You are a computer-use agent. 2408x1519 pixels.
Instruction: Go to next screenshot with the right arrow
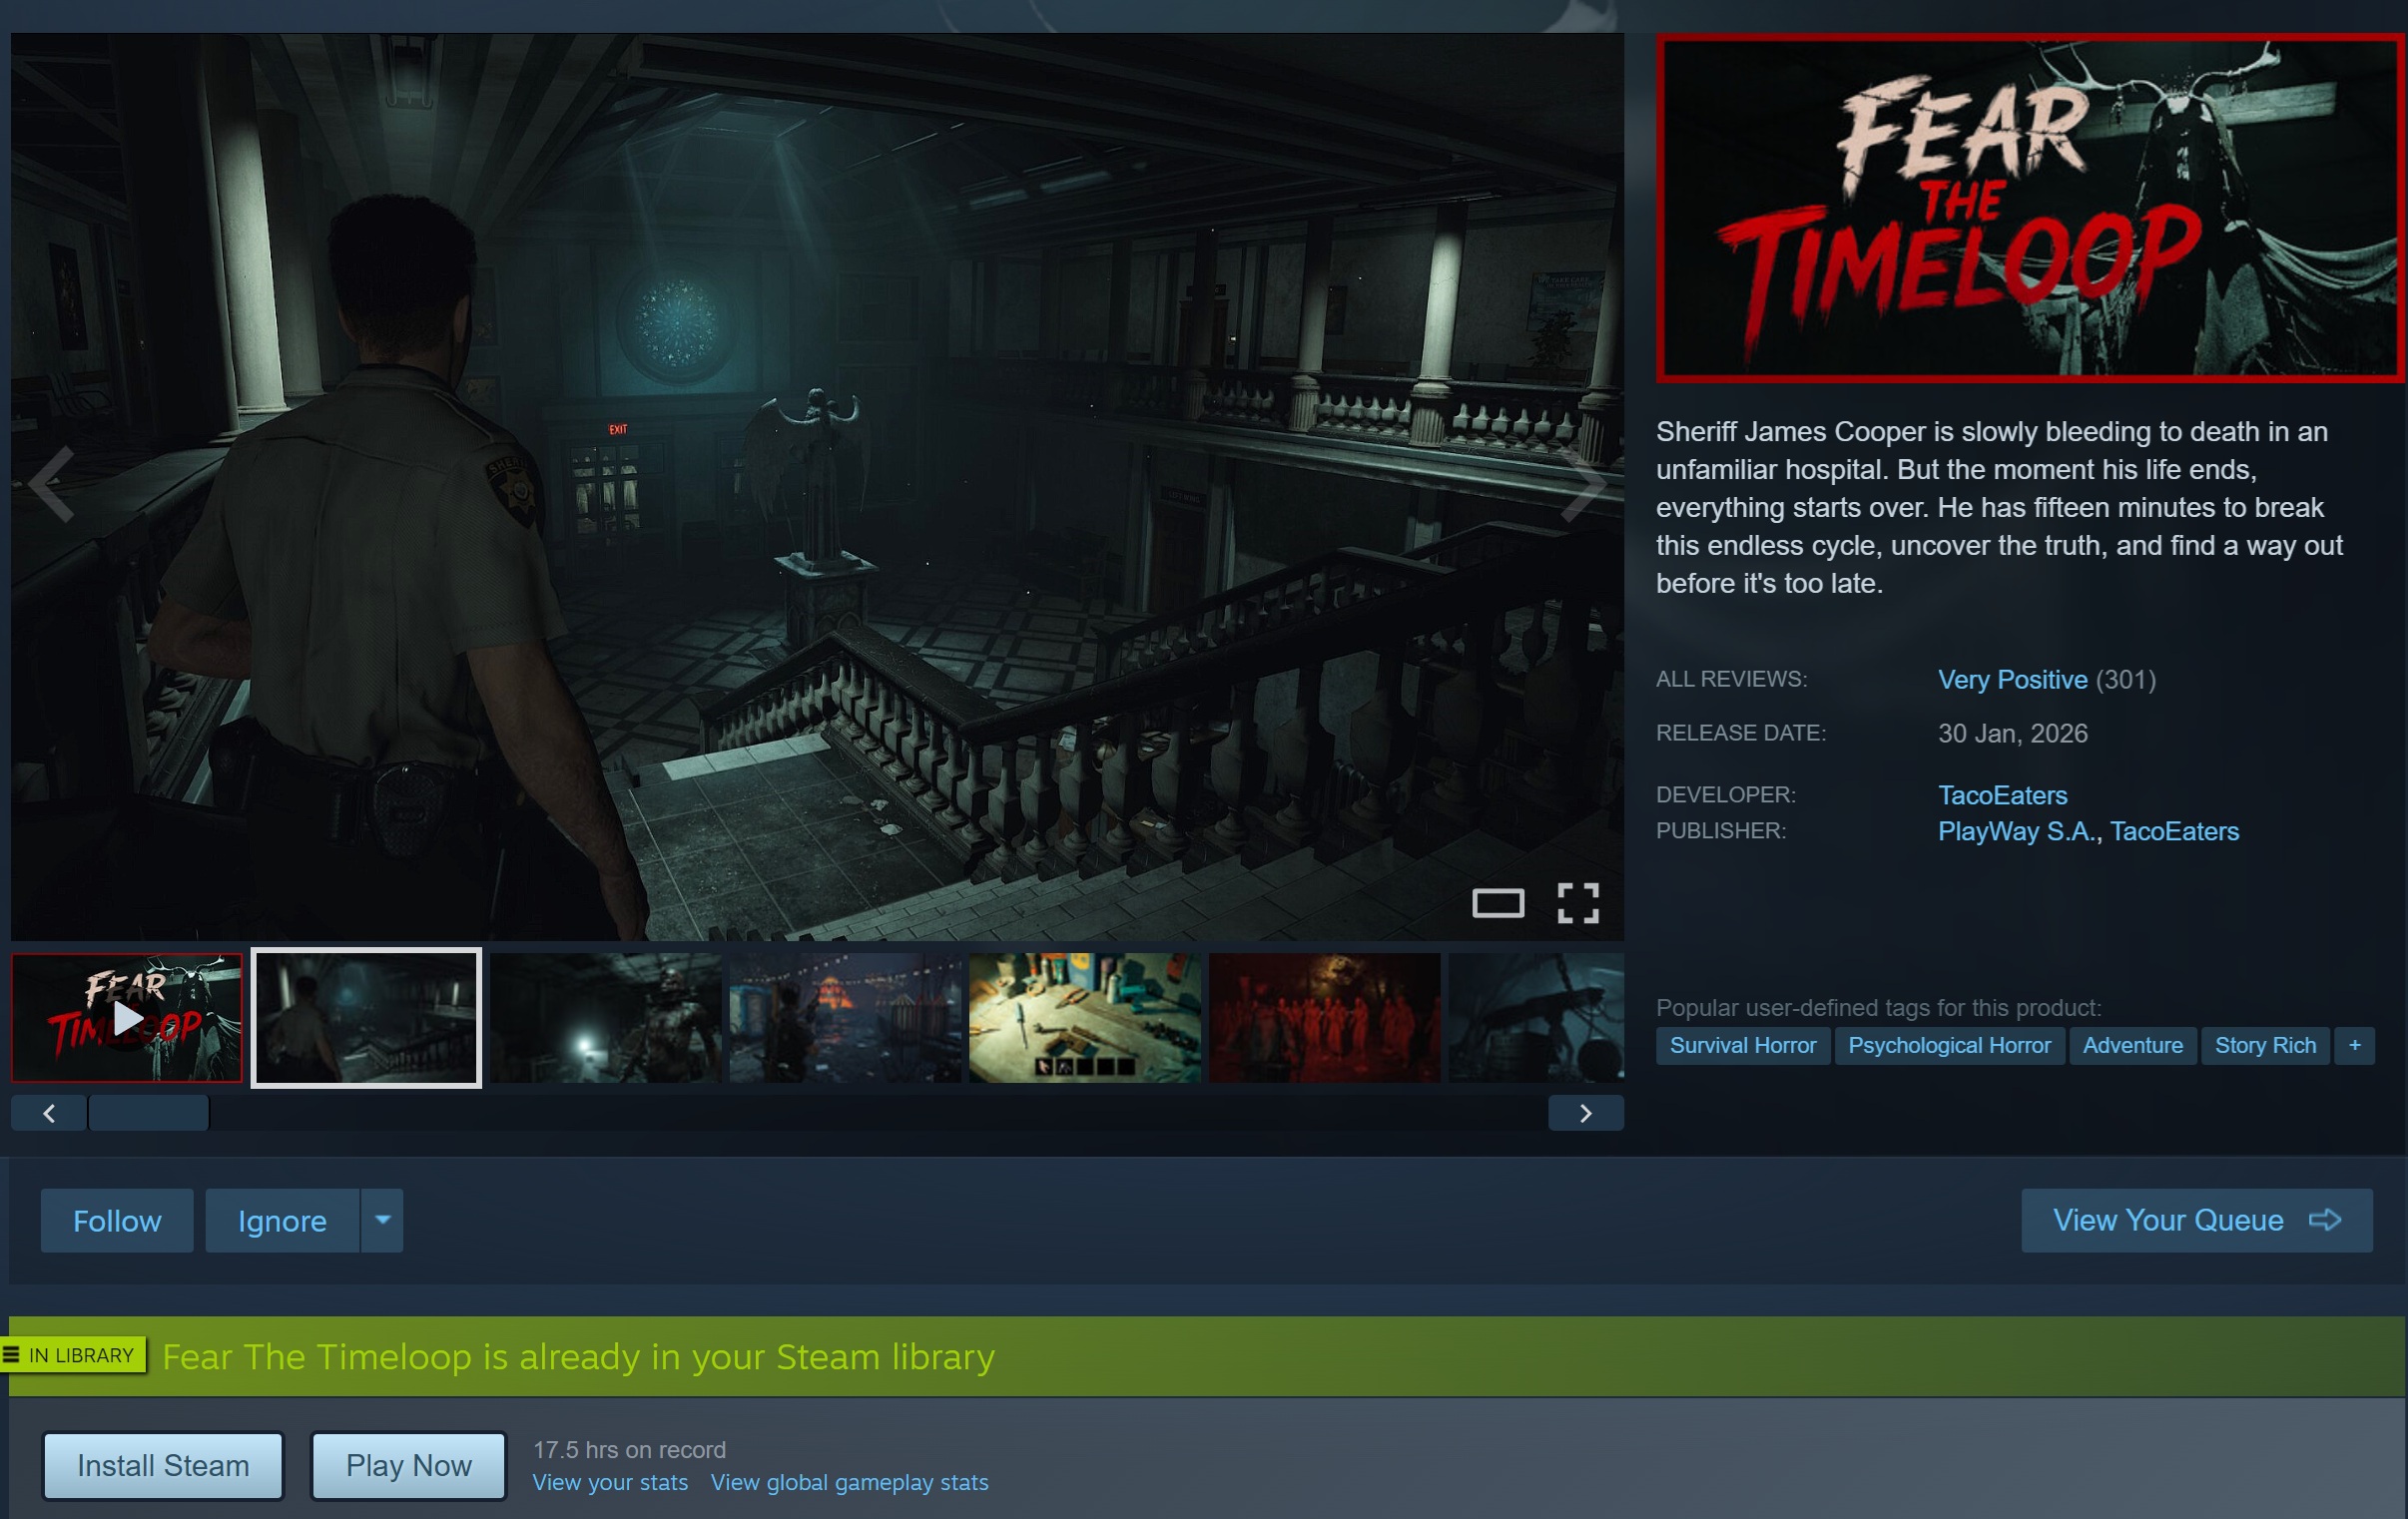1585,485
